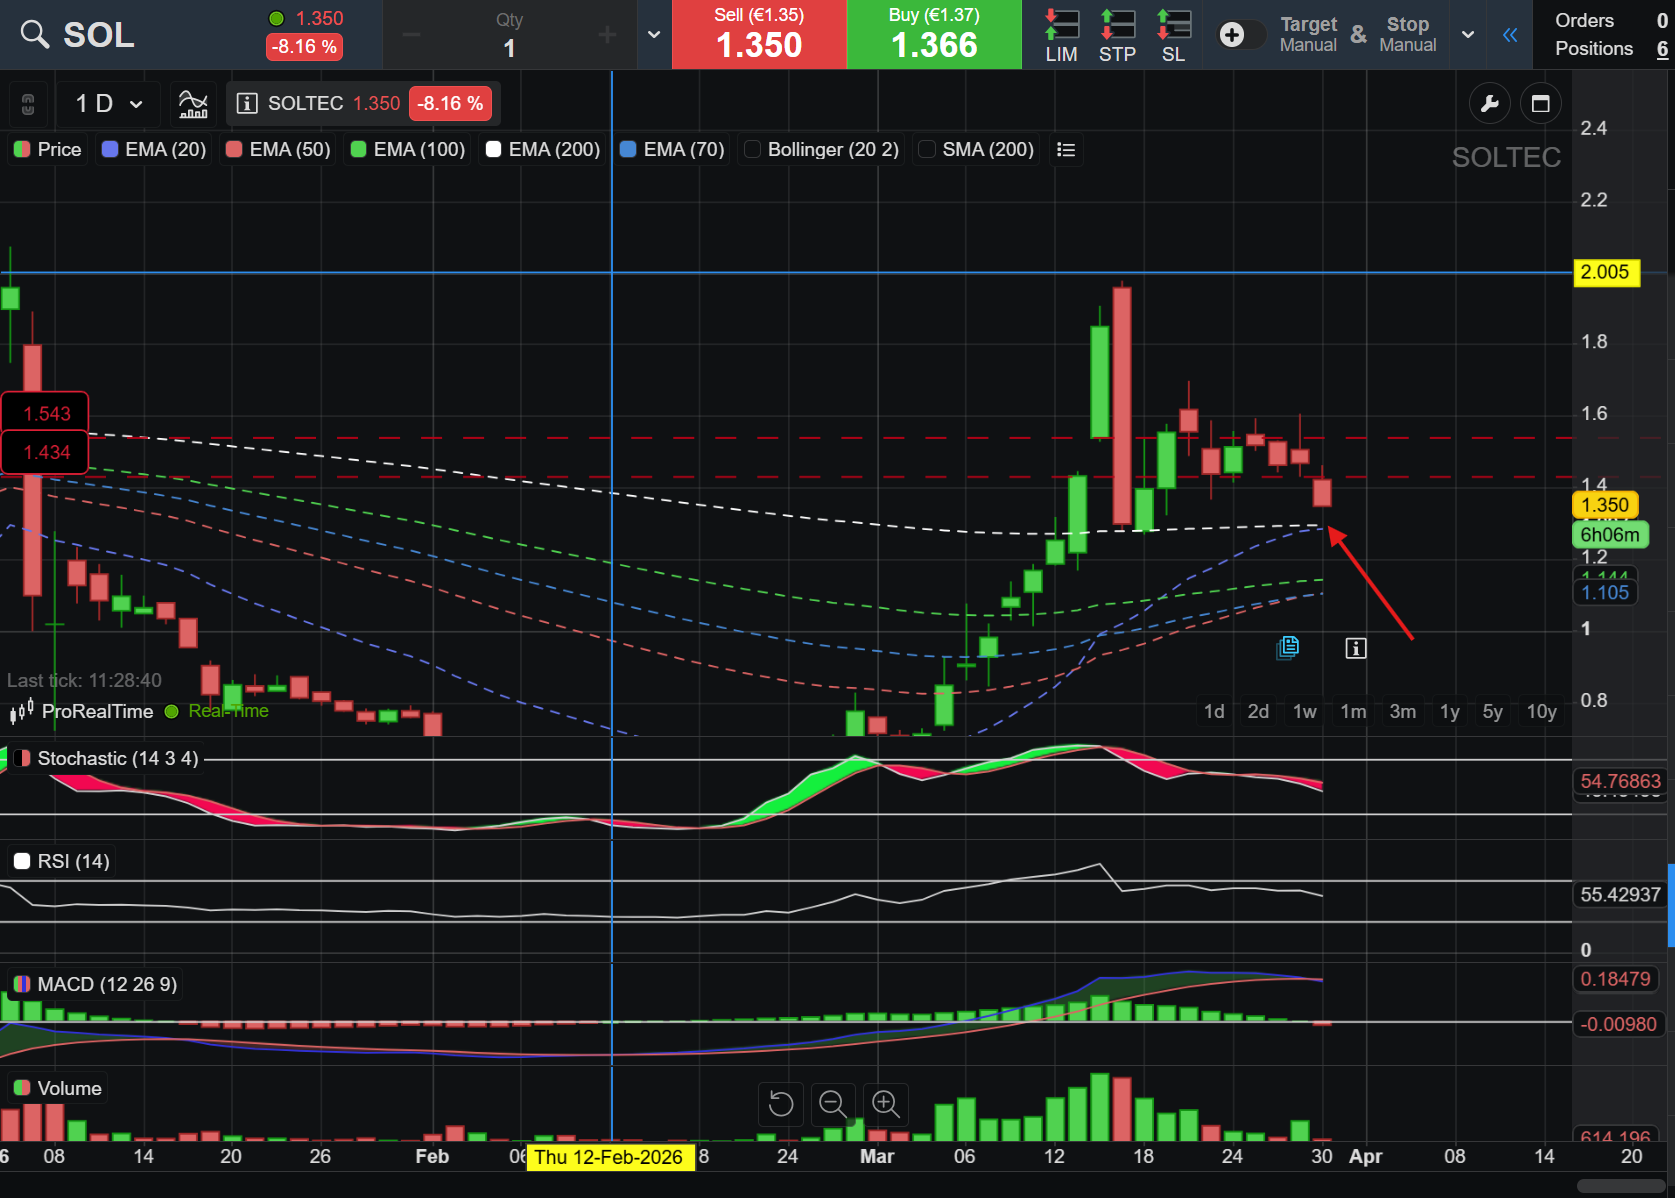Image resolution: width=1675 pixels, height=1198 pixels.
Task: Click the search magnifier icon beside SOL
Action: click(34, 35)
